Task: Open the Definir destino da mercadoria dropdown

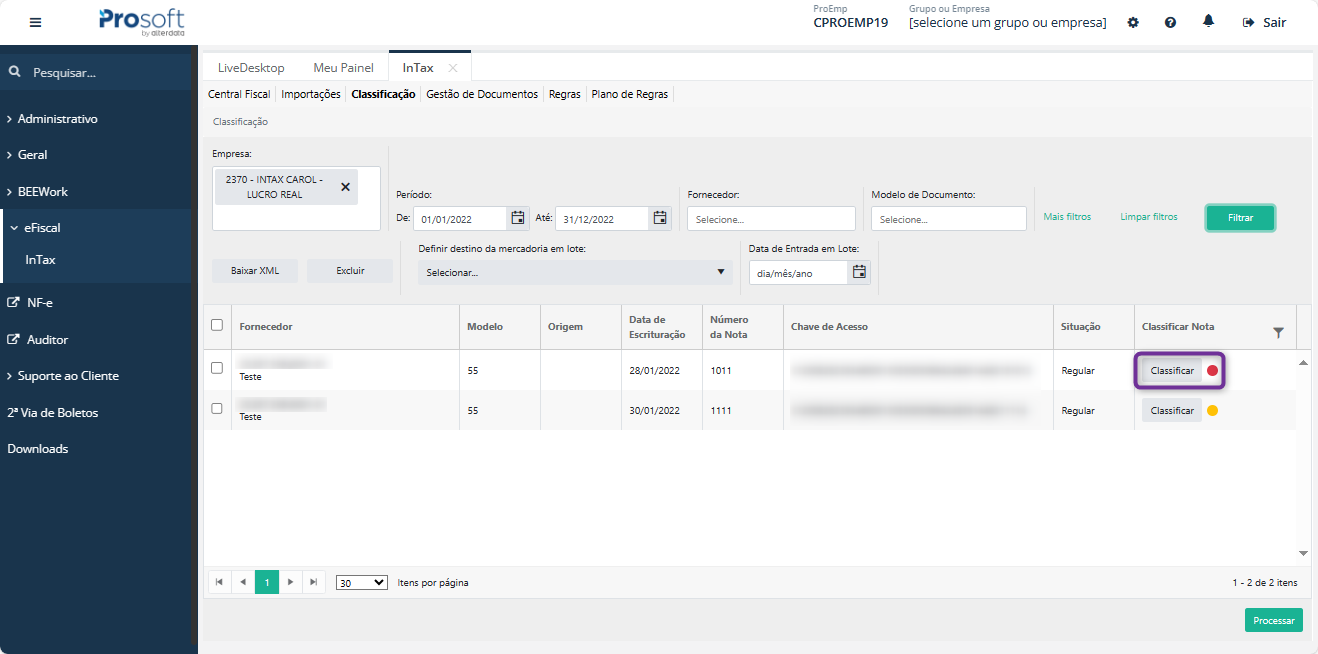Action: (575, 272)
